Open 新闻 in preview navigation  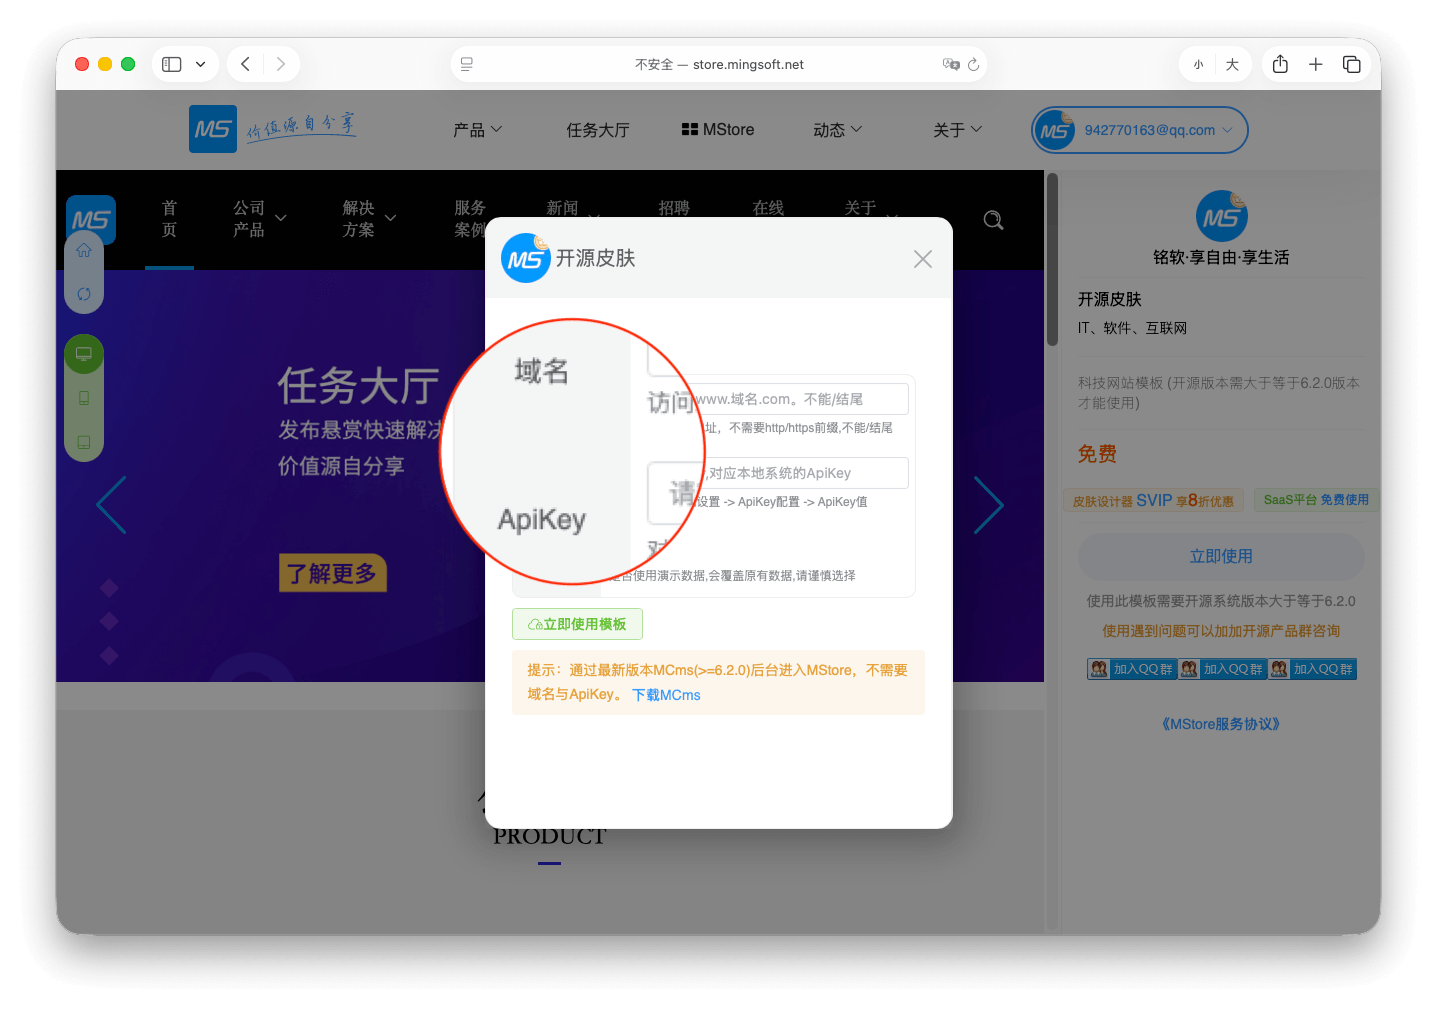562,208
